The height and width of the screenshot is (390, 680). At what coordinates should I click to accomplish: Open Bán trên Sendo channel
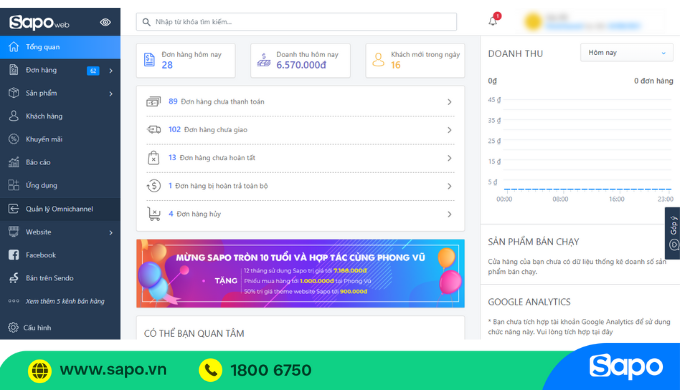[49, 278]
